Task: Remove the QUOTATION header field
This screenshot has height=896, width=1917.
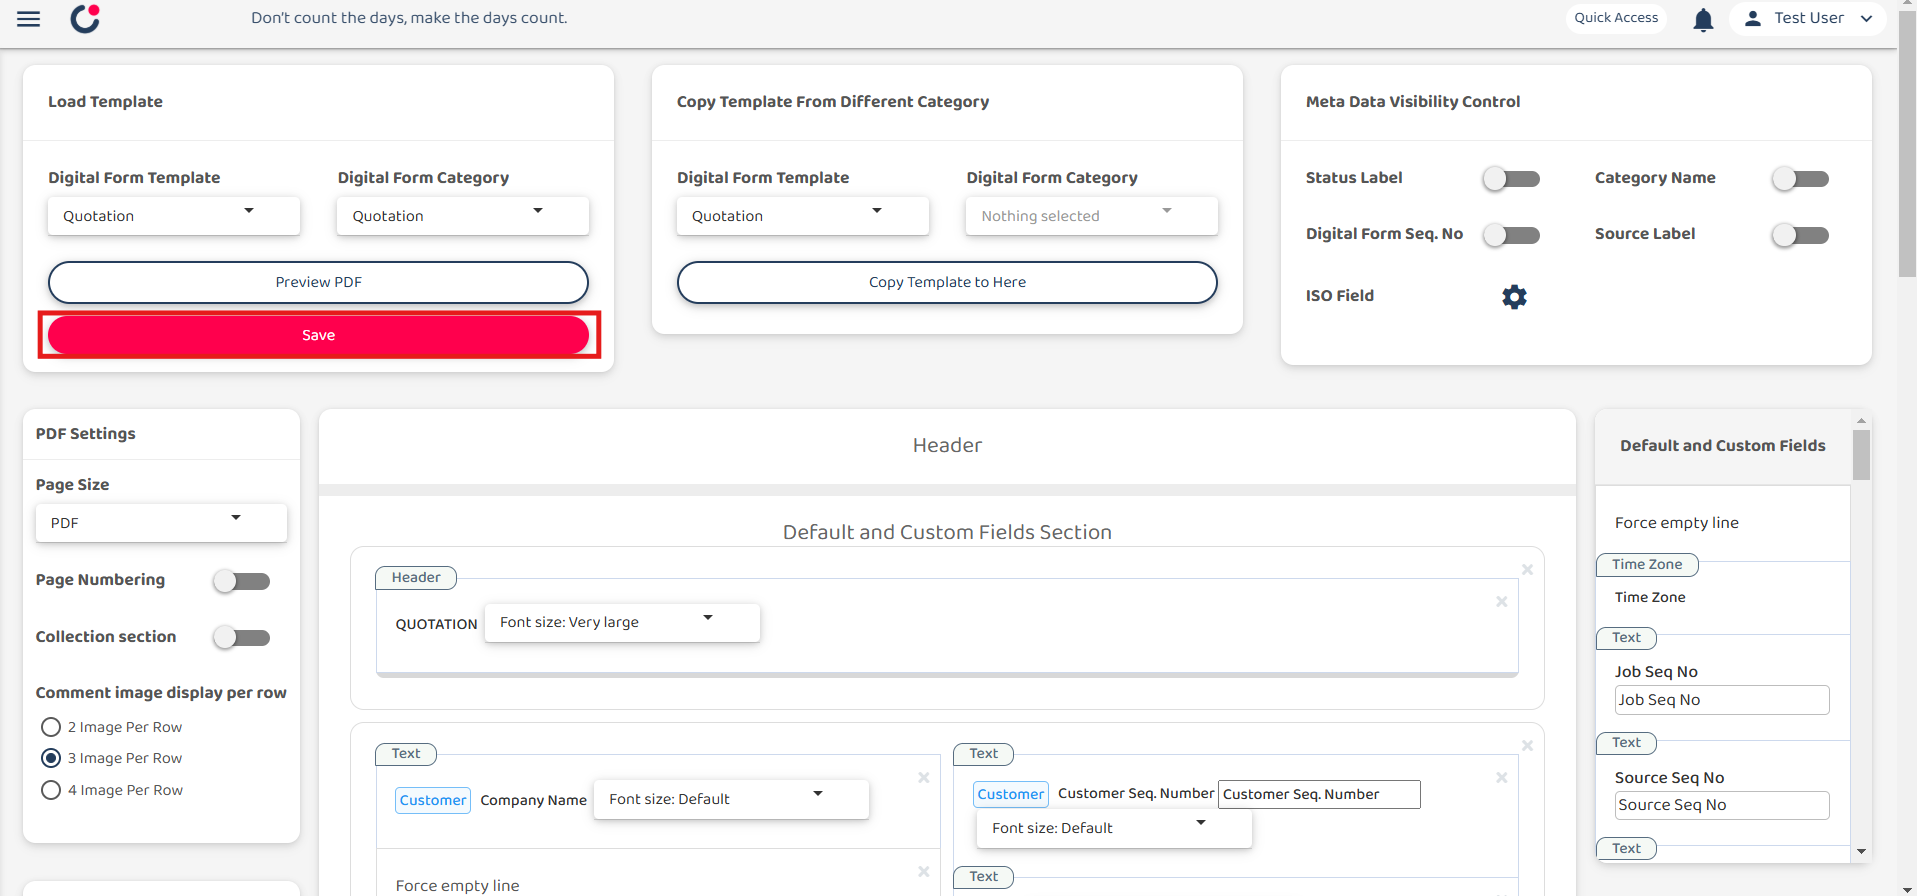Action: [1501, 602]
